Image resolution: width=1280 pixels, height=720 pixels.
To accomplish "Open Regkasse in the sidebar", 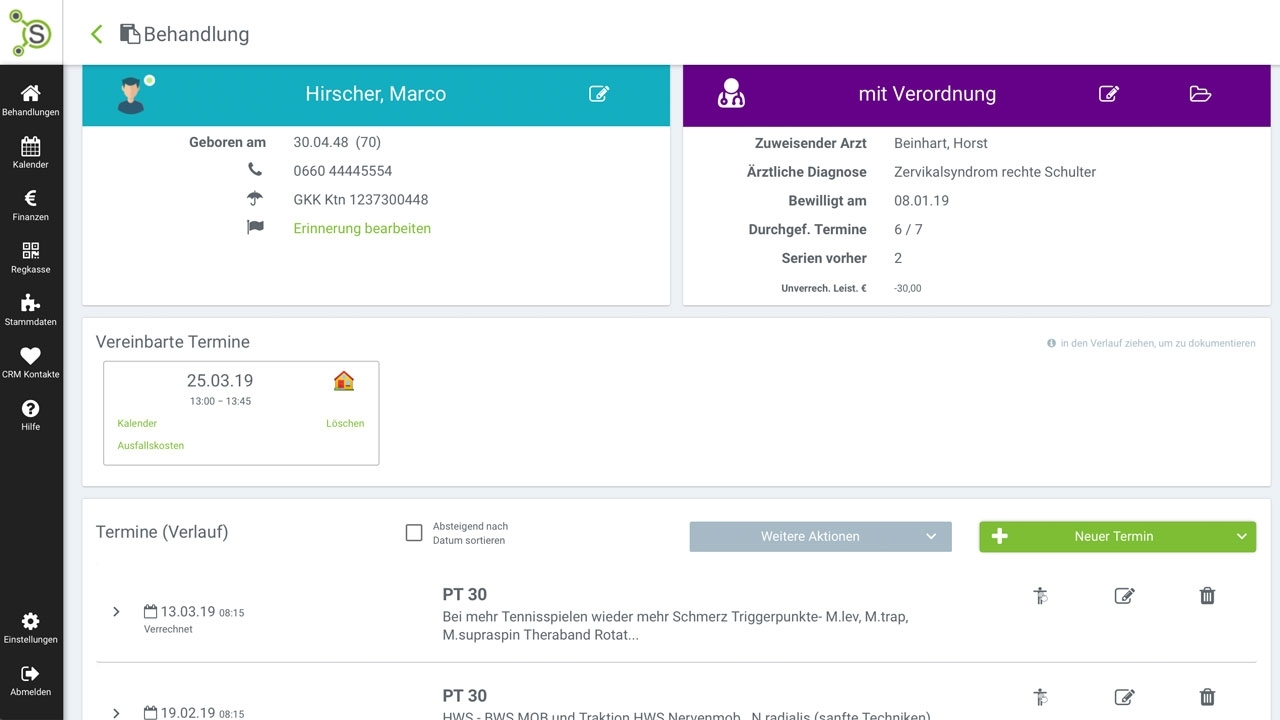I will pos(31,257).
